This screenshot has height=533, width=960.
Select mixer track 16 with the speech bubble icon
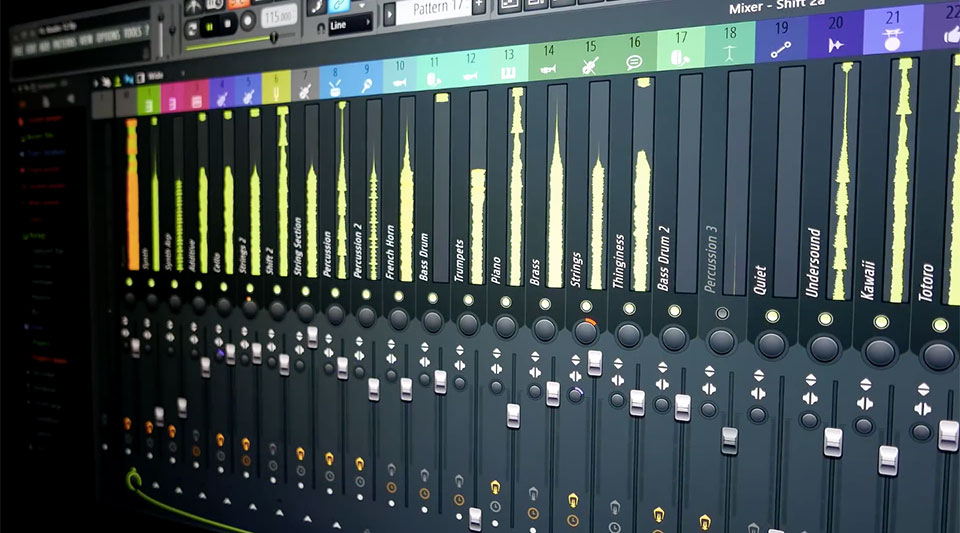pyautogui.click(x=634, y=51)
